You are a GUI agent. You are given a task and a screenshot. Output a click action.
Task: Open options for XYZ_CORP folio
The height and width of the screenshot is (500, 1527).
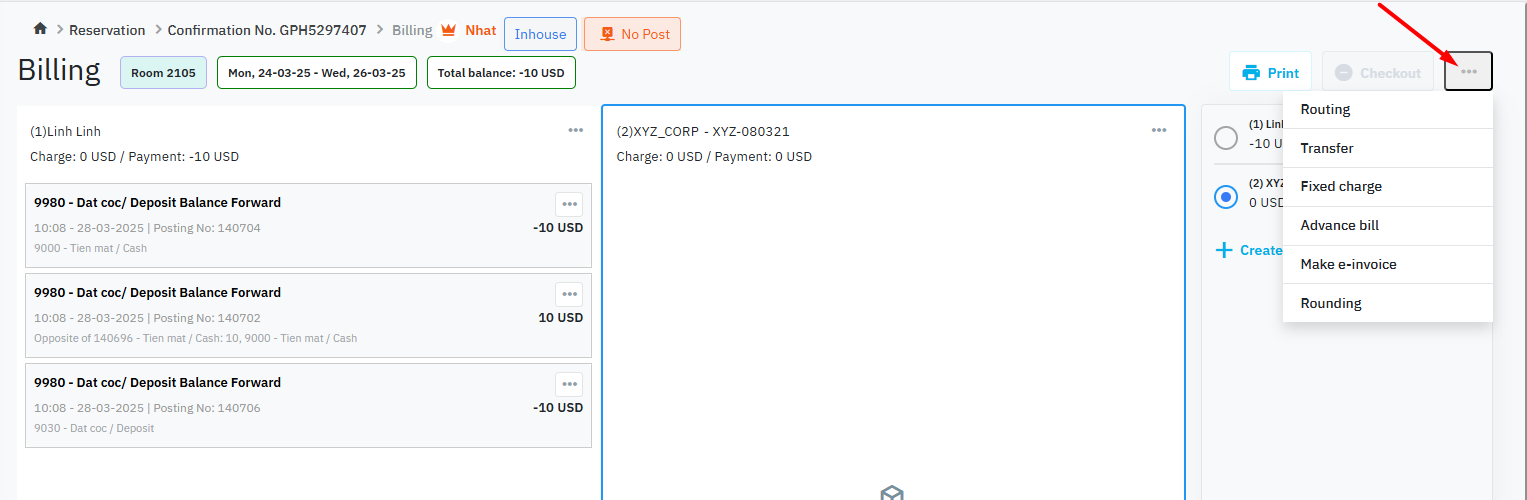click(1159, 130)
